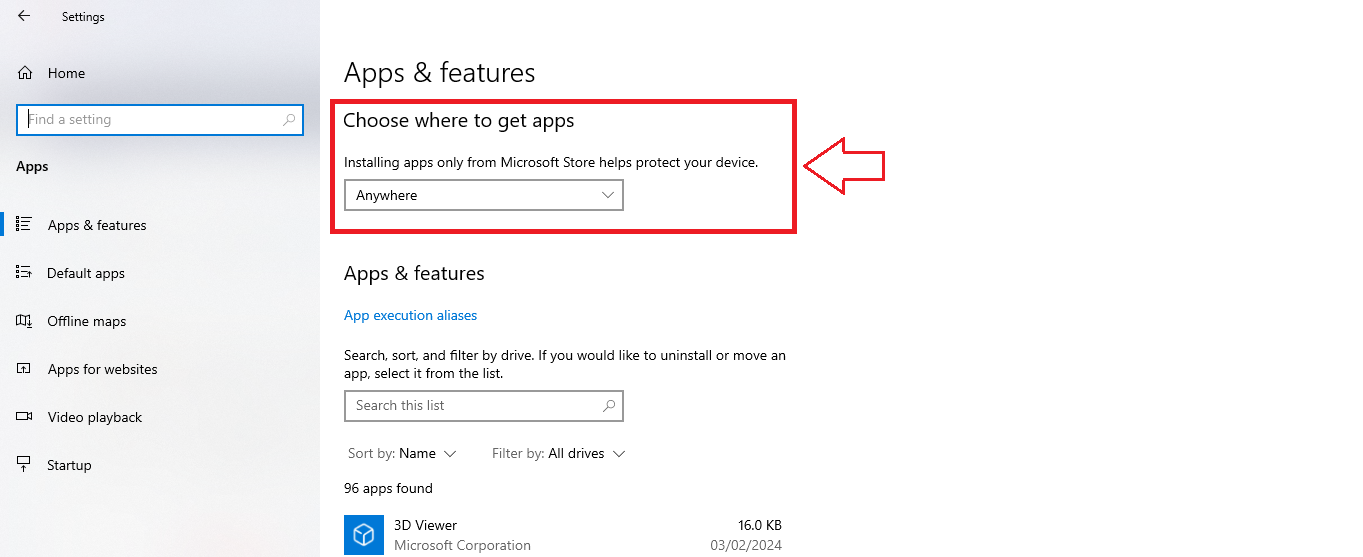Focus the Find a setting field

click(x=160, y=119)
